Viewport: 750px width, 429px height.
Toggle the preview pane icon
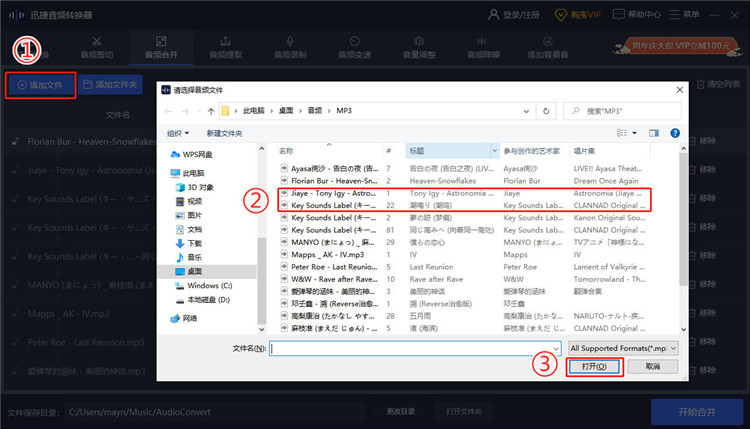(x=654, y=133)
